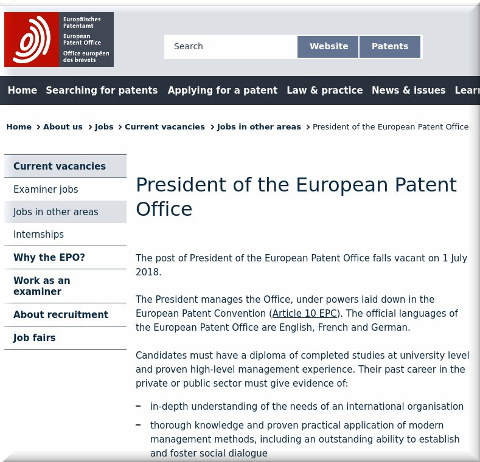Follow the About us breadcrumb link
The image size is (480, 462).
[63, 127]
